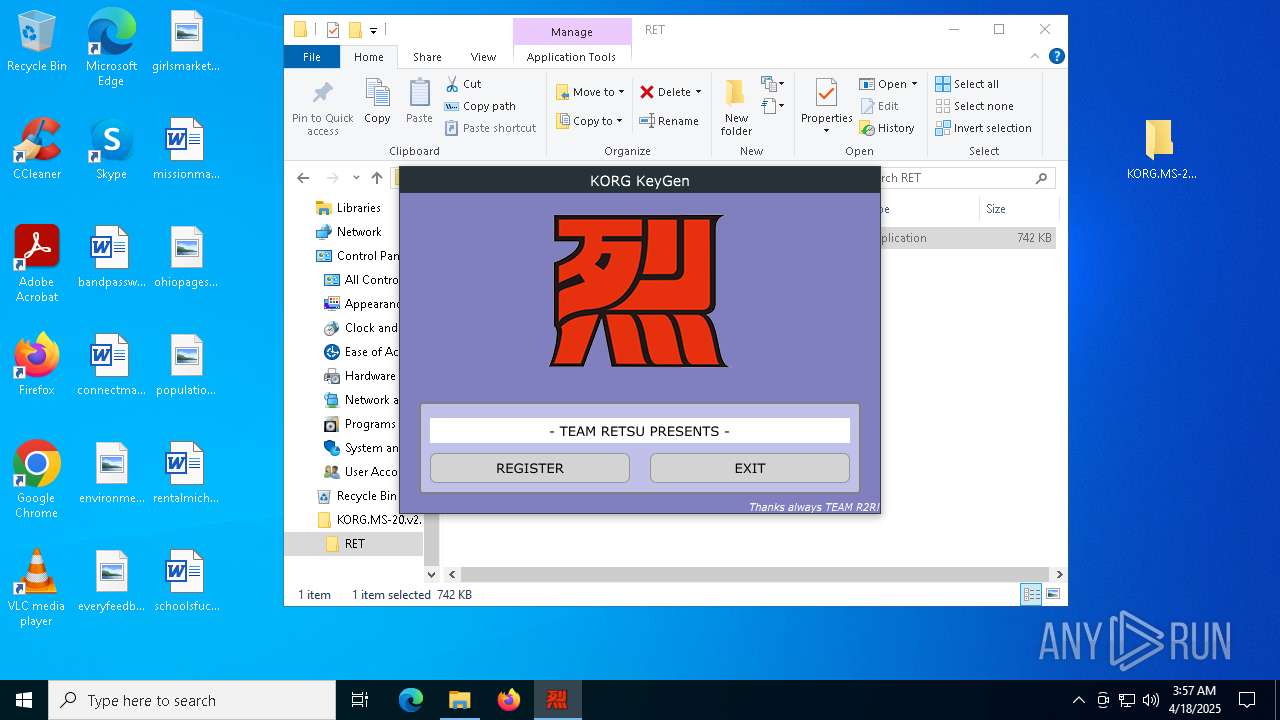Click Invert selection in the ribbon
This screenshot has width=1280, height=720.
pyautogui.click(x=984, y=128)
